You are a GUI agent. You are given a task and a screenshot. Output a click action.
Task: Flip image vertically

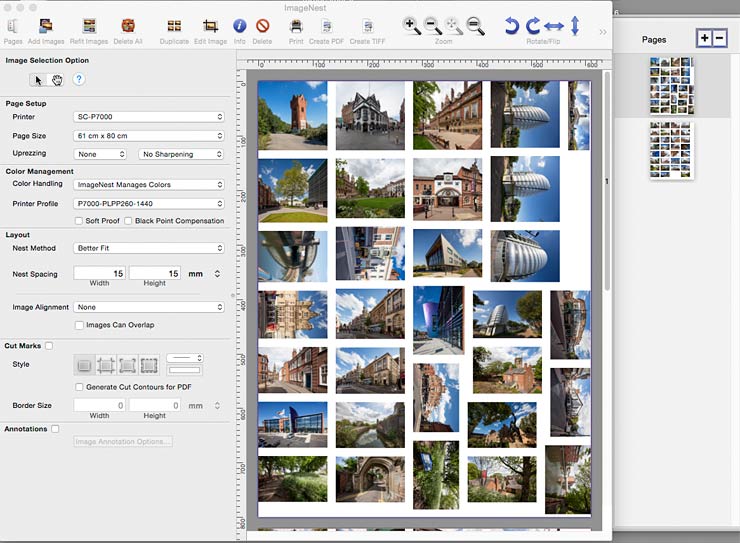click(x=575, y=25)
